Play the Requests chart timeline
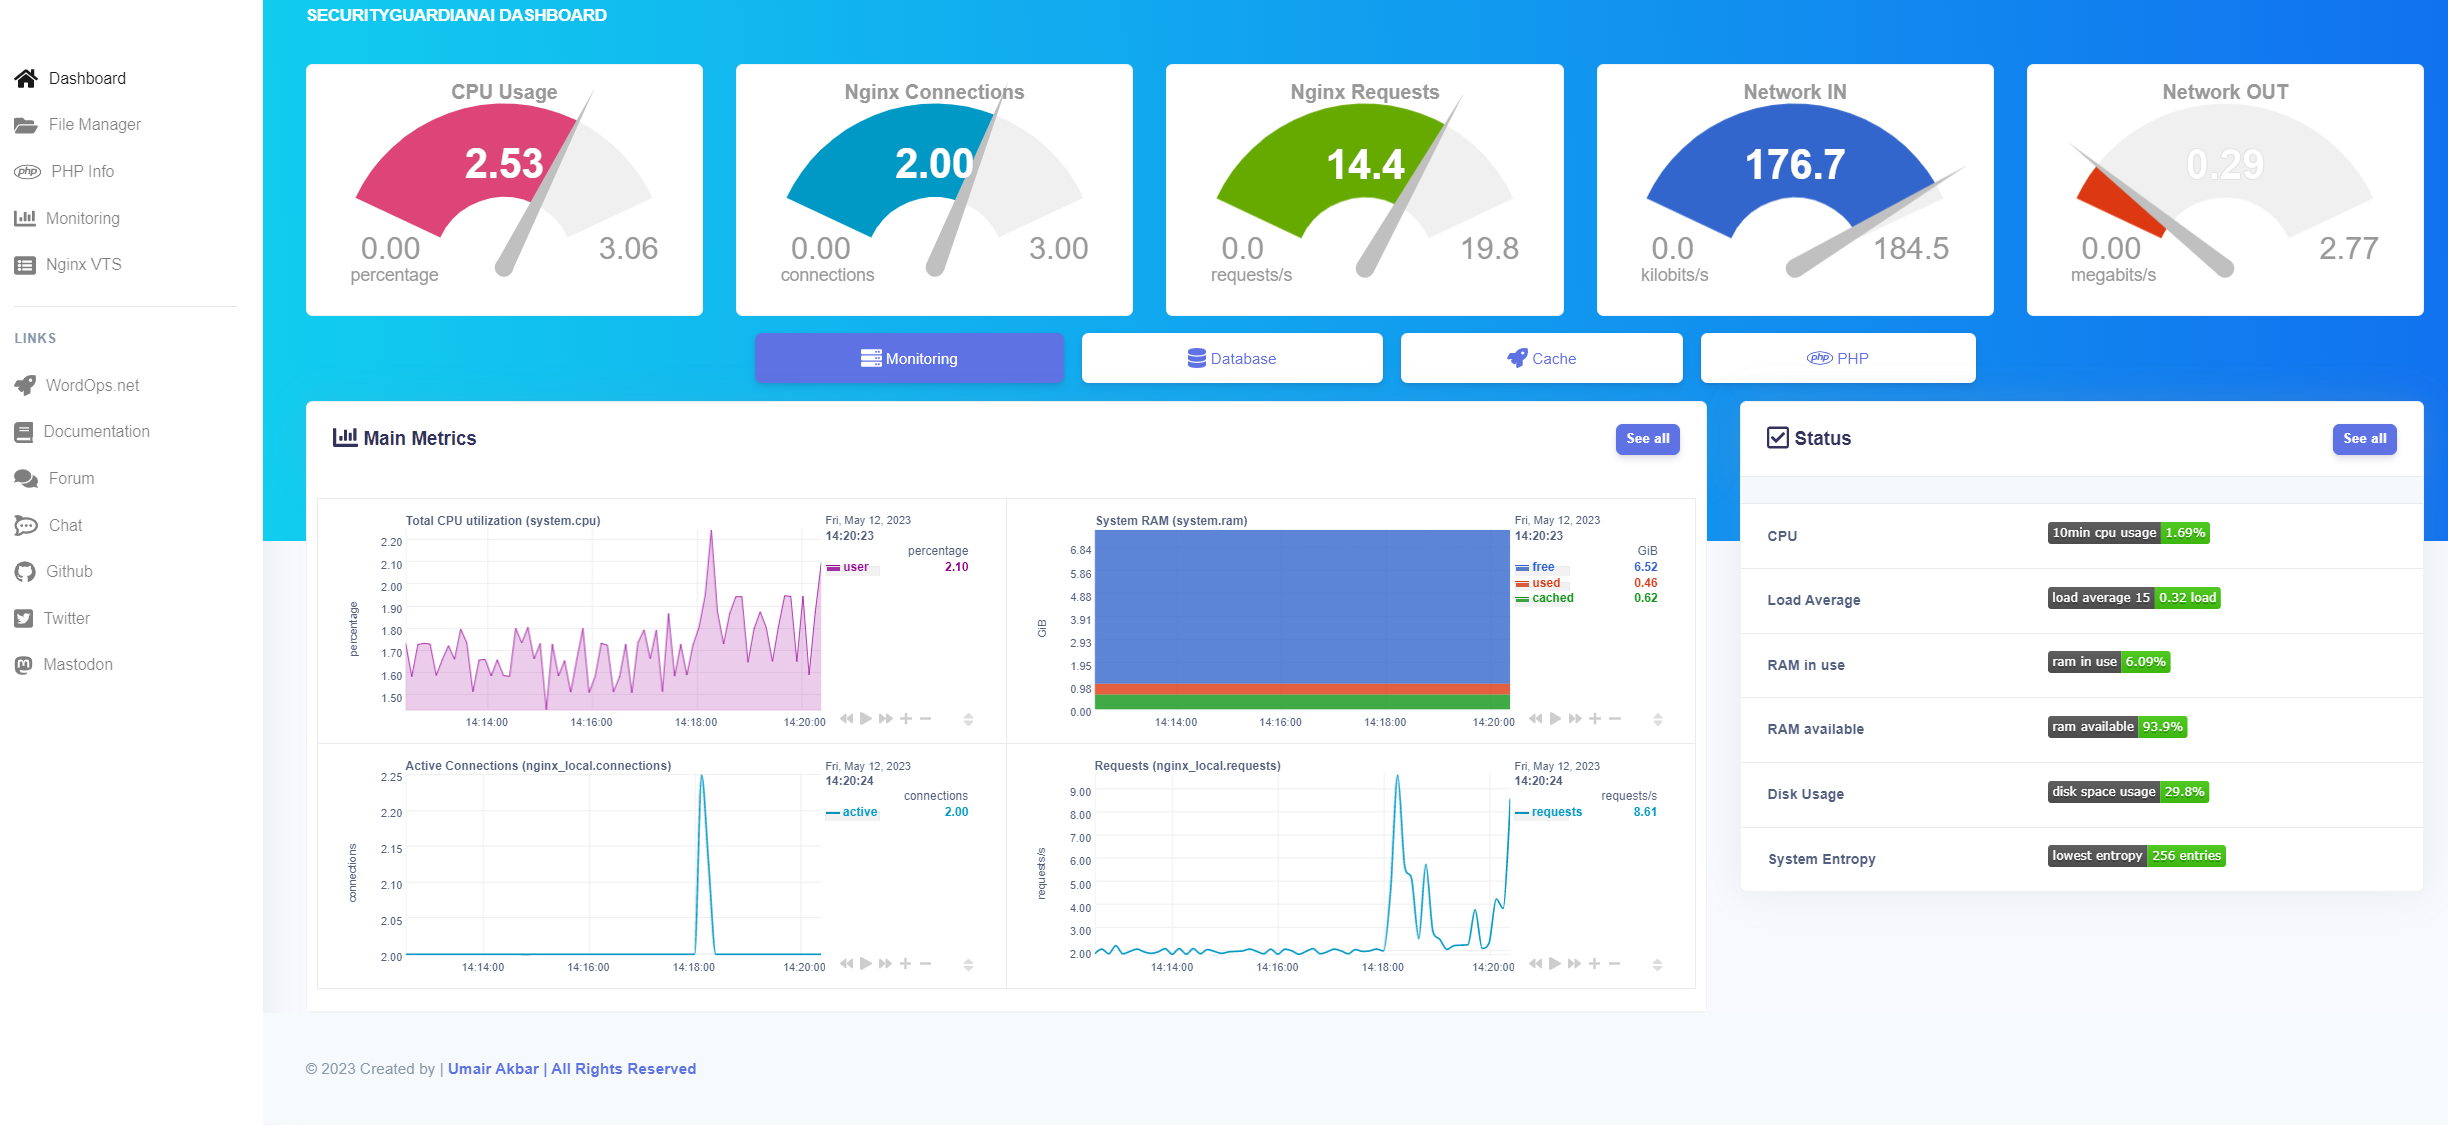Image resolution: width=2448 pixels, height=1125 pixels. (1555, 964)
